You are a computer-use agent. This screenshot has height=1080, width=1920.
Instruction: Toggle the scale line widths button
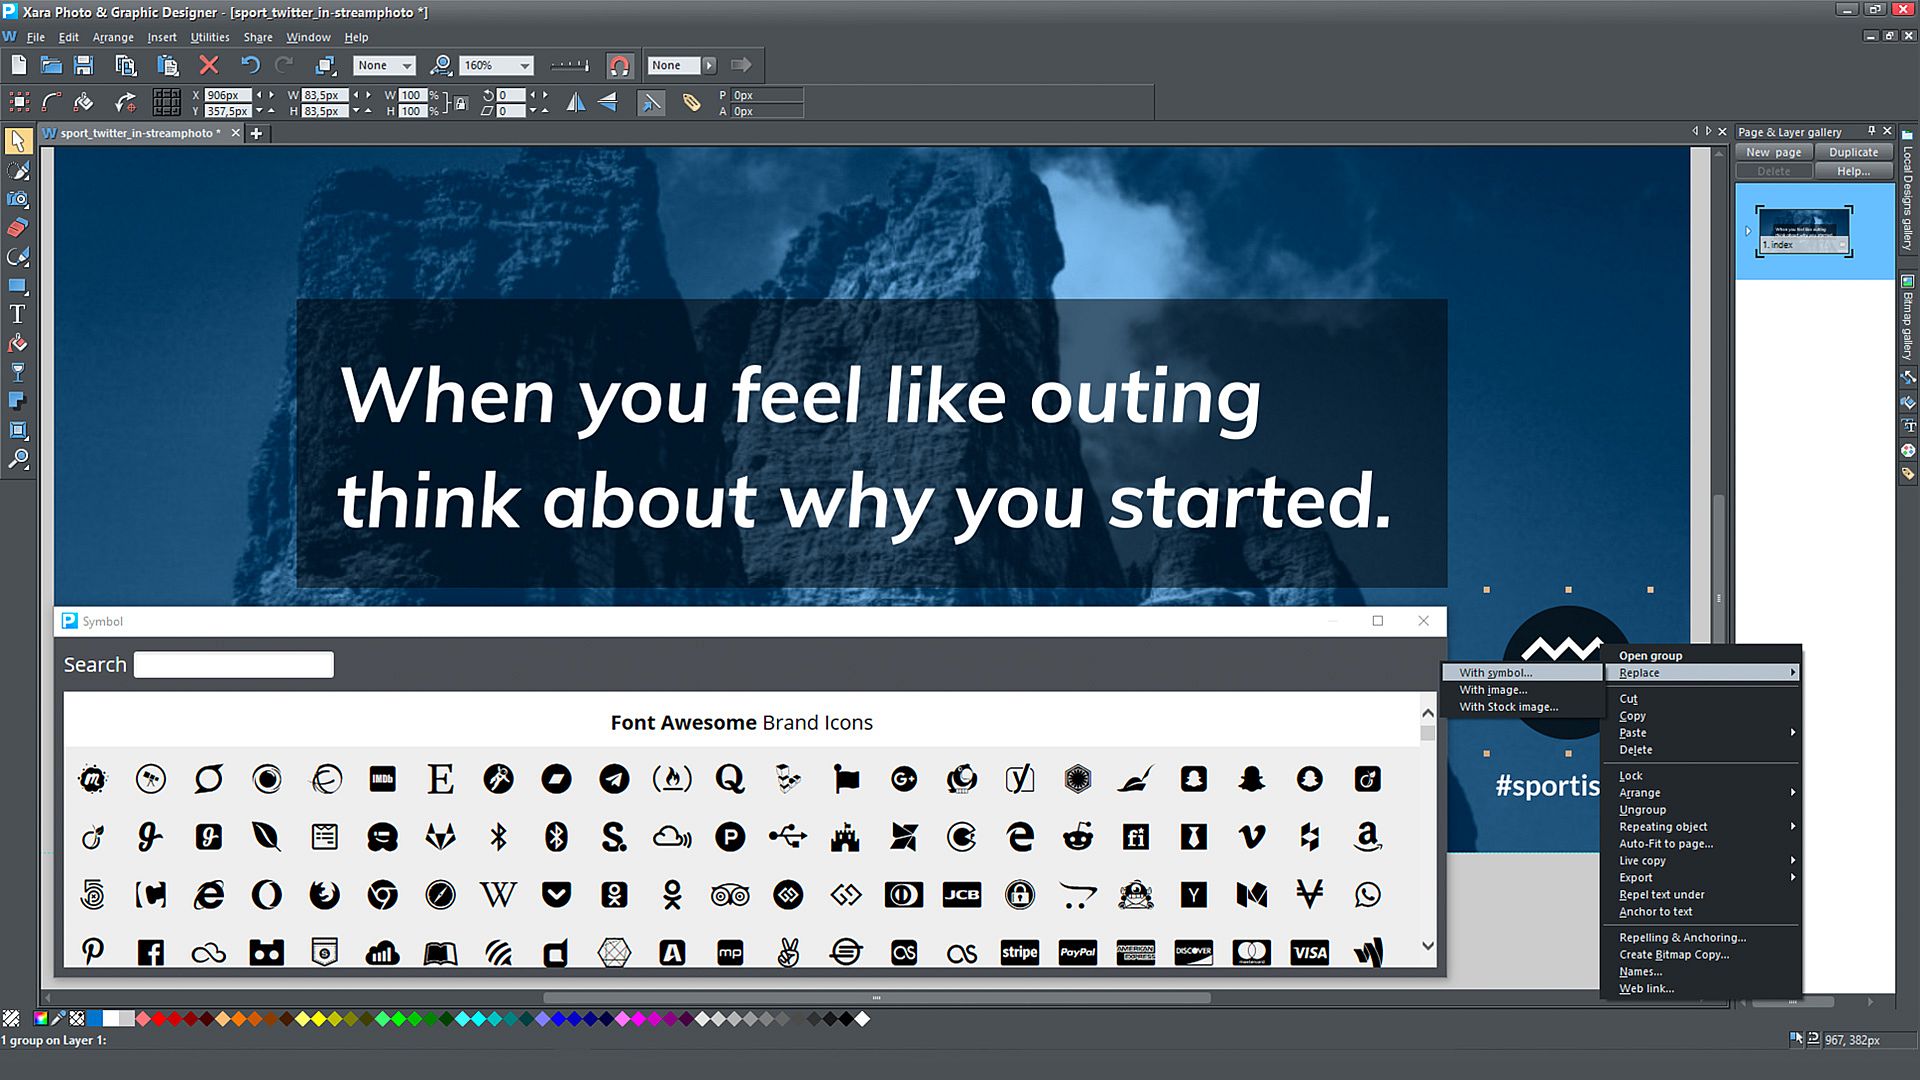pos(651,102)
